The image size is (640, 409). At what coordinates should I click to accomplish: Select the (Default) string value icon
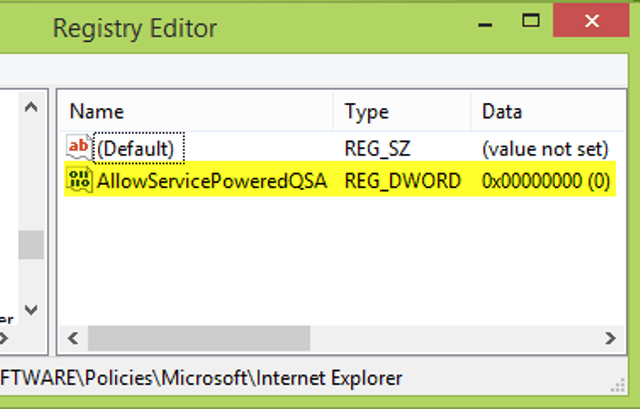[x=79, y=147]
